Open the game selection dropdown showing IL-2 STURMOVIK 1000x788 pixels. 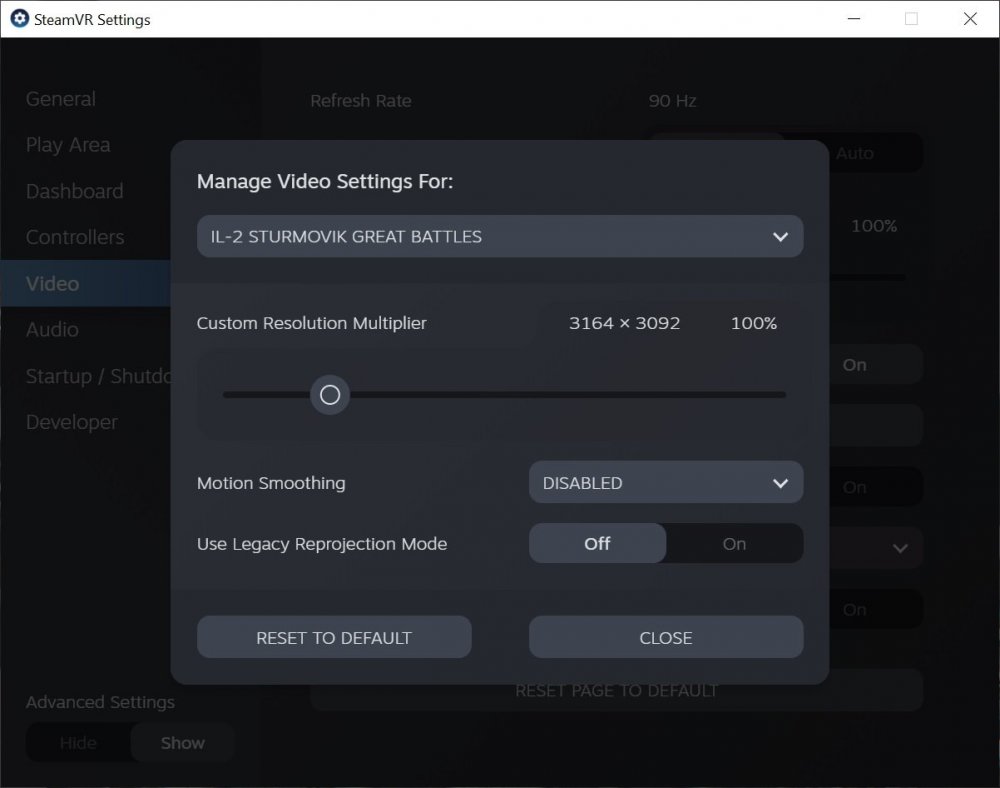[499, 236]
